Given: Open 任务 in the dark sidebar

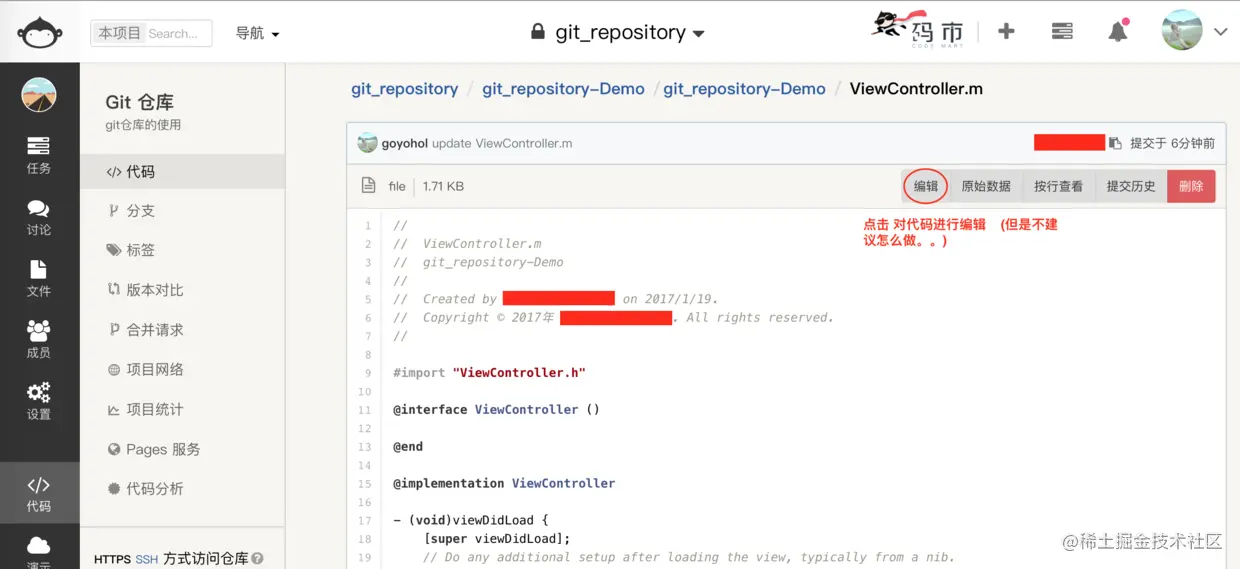Looking at the screenshot, I should pos(39,155).
